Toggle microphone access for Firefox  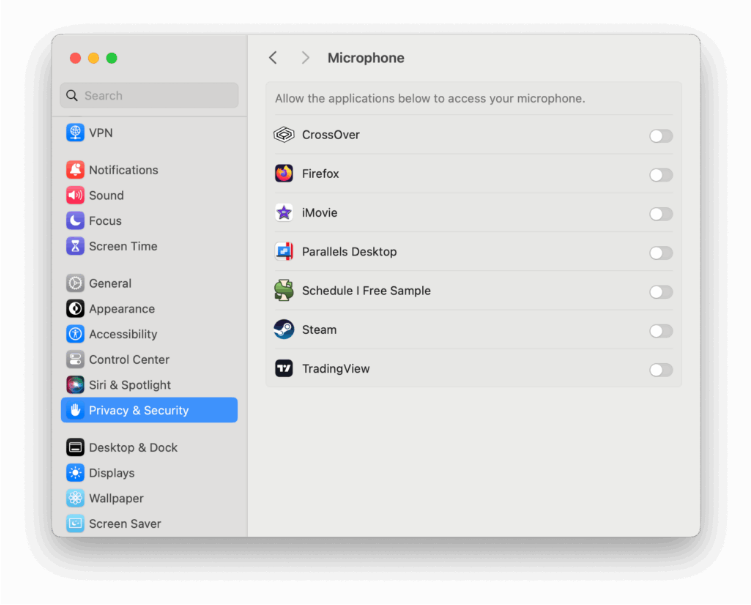661,175
